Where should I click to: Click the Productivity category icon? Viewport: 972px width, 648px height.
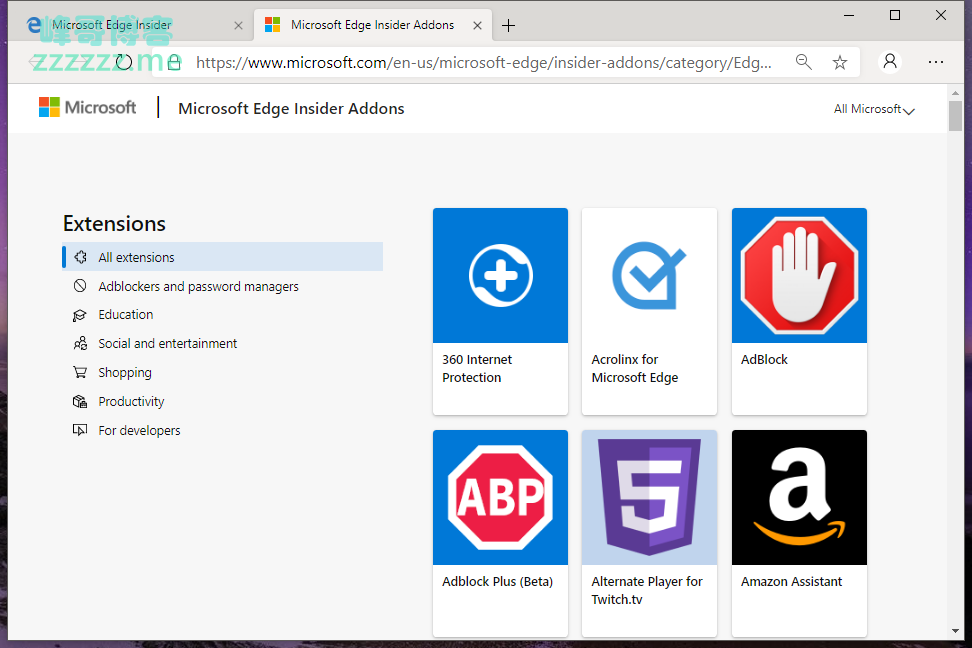tap(80, 401)
